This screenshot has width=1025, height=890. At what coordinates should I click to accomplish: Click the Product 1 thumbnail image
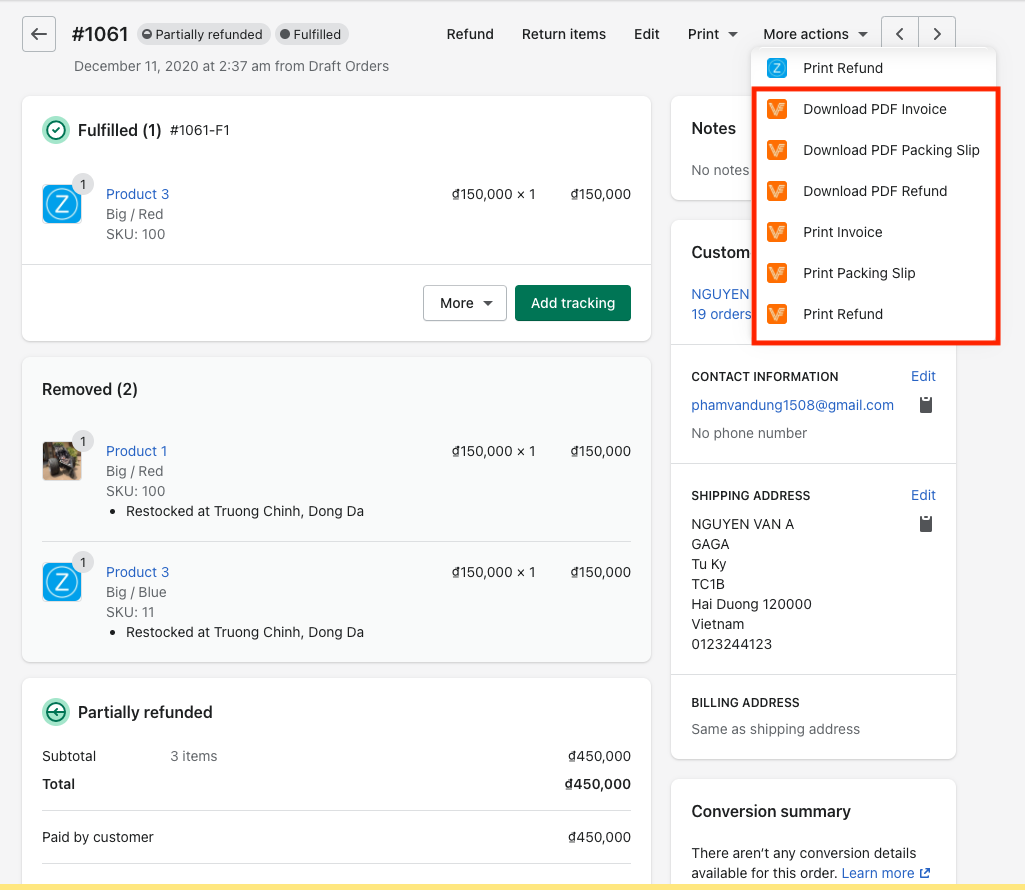pyautogui.click(x=62, y=461)
